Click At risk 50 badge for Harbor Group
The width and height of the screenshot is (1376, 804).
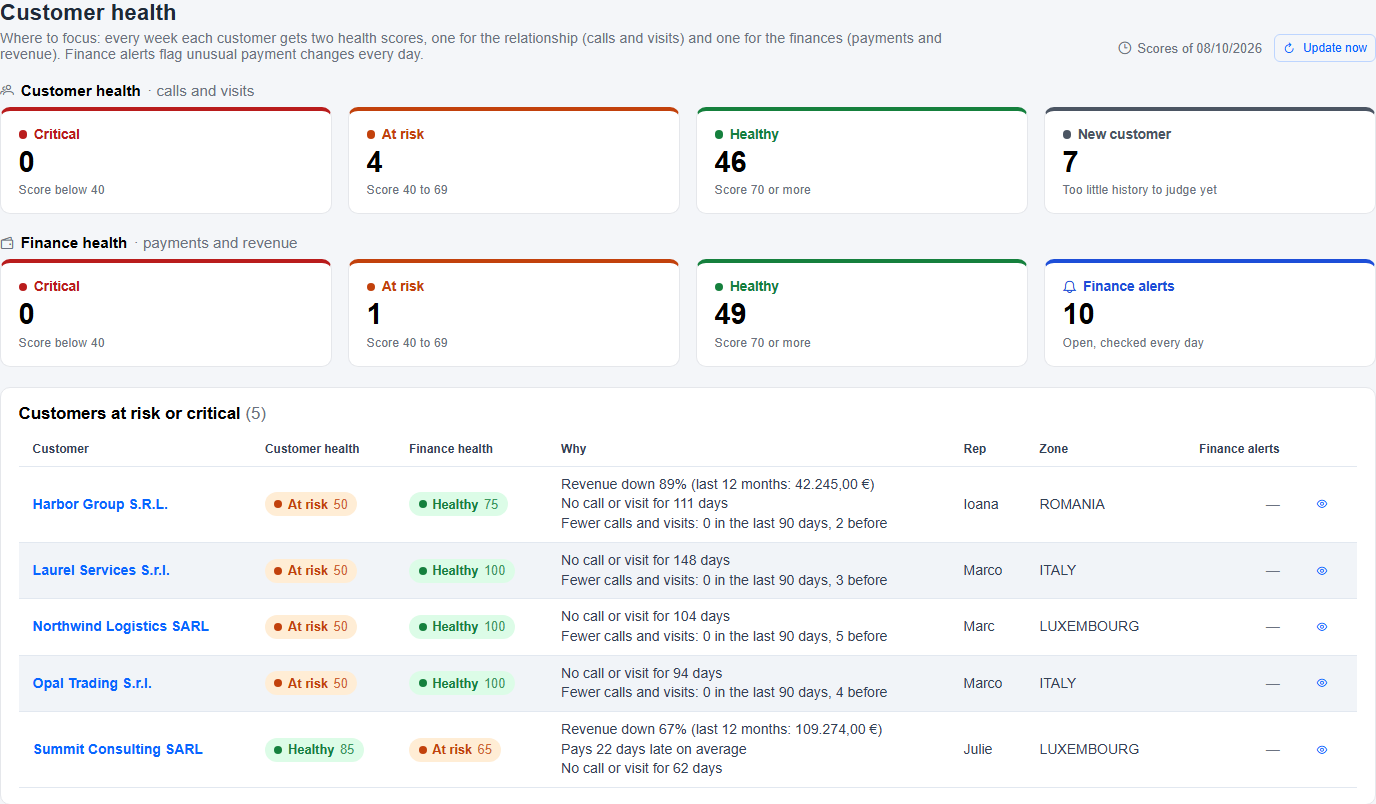click(311, 504)
